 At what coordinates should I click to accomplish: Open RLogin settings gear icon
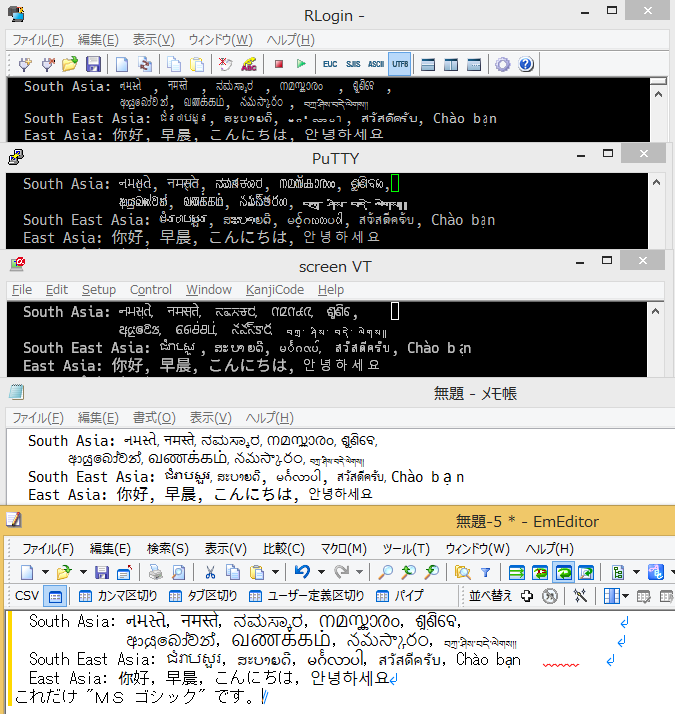(x=503, y=64)
